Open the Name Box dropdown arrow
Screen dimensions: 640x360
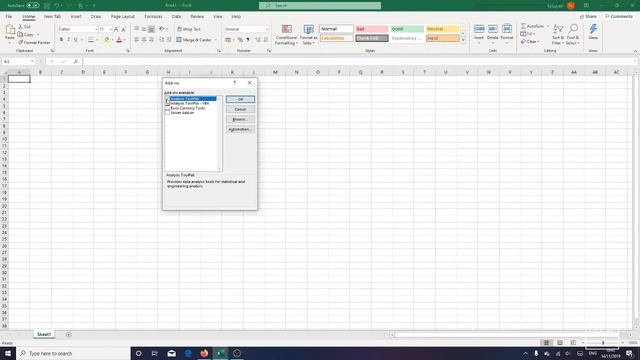click(32, 61)
